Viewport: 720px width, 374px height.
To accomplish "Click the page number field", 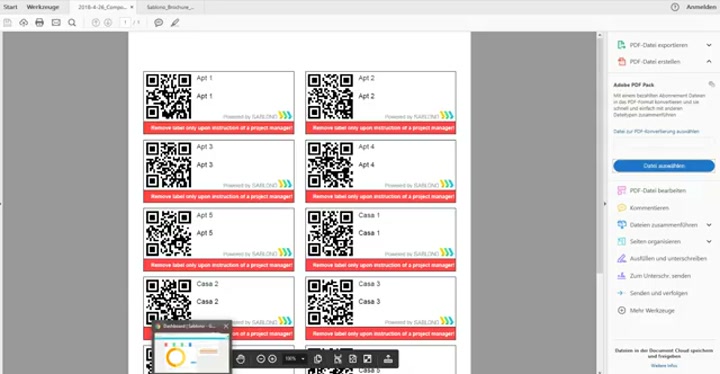I will coord(125,23).
